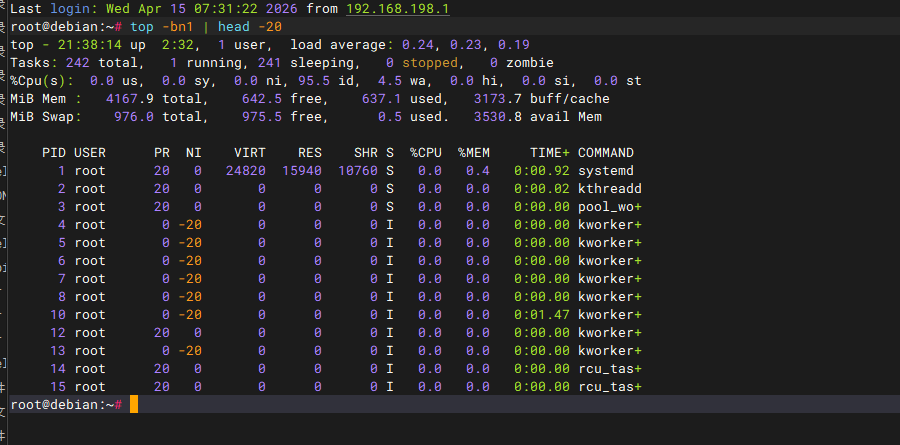Click the -20 nice value for PID 5
900x445 pixels.
[x=189, y=242]
